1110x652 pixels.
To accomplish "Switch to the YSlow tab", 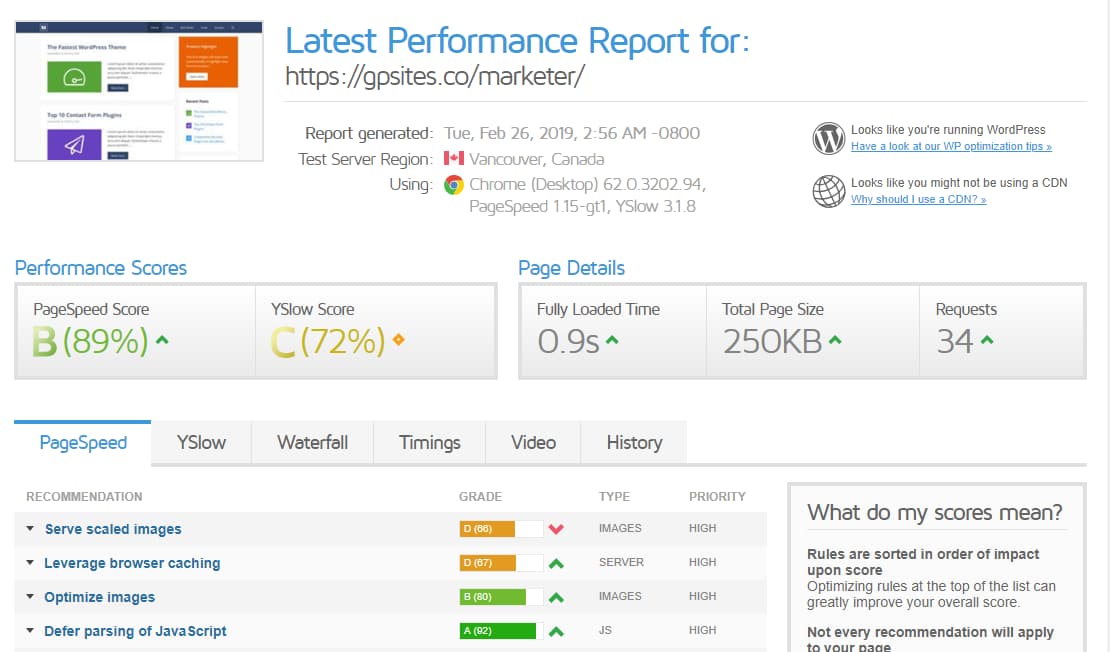I will click(x=200, y=442).
